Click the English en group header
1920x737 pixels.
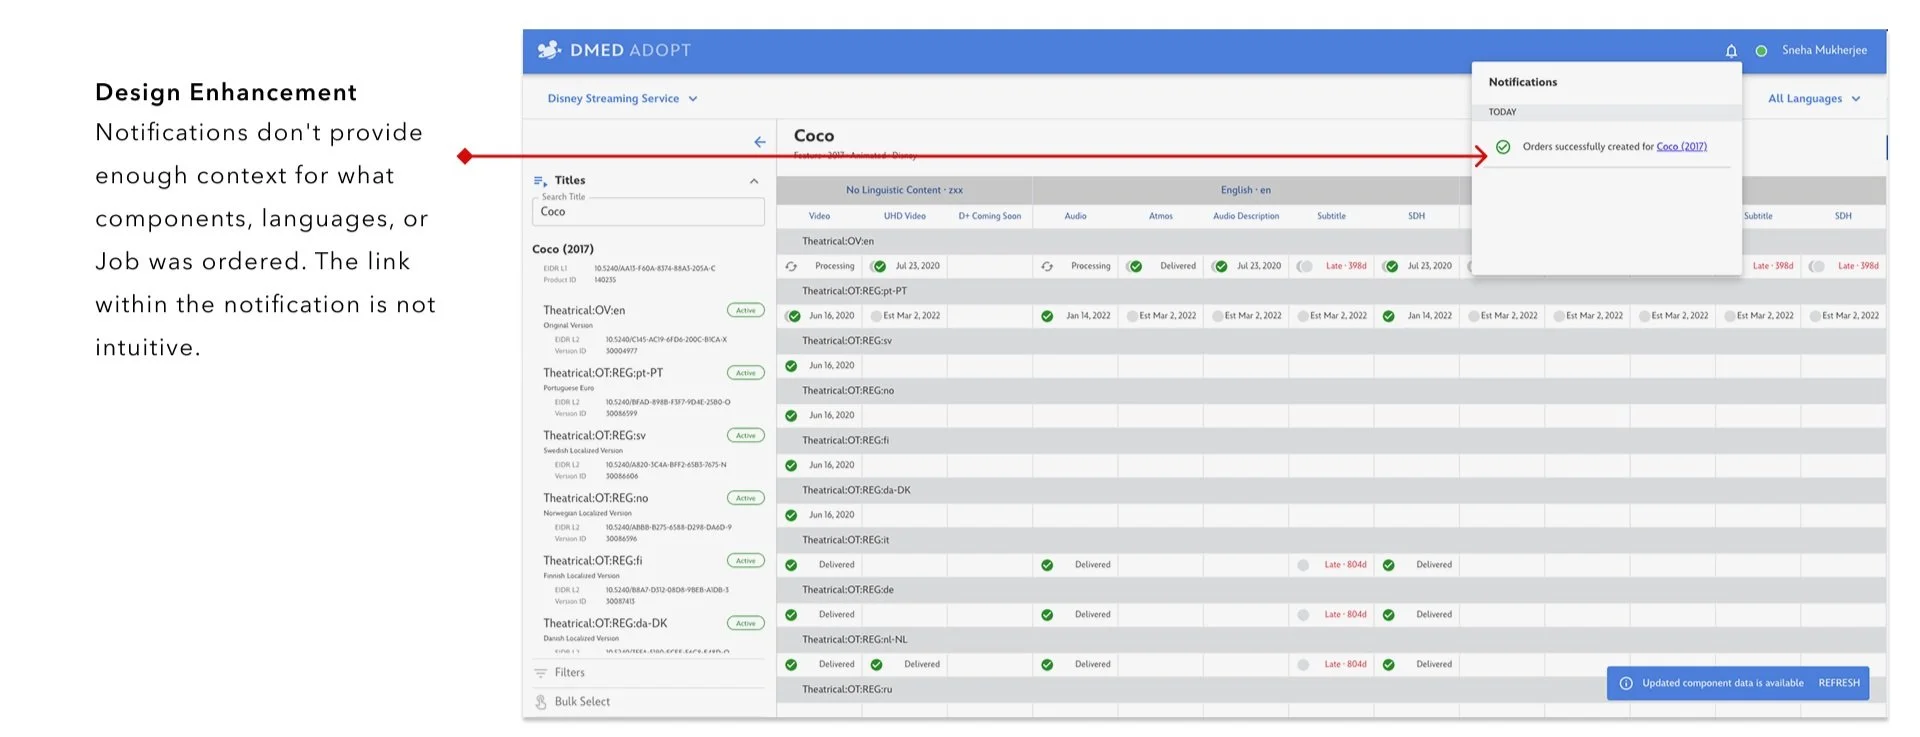click(x=1245, y=190)
